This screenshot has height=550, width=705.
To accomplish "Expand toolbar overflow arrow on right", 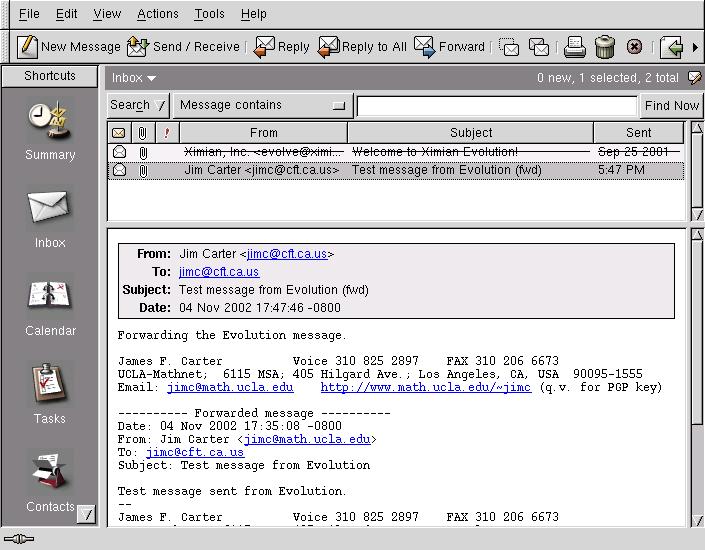I will click(x=694, y=46).
